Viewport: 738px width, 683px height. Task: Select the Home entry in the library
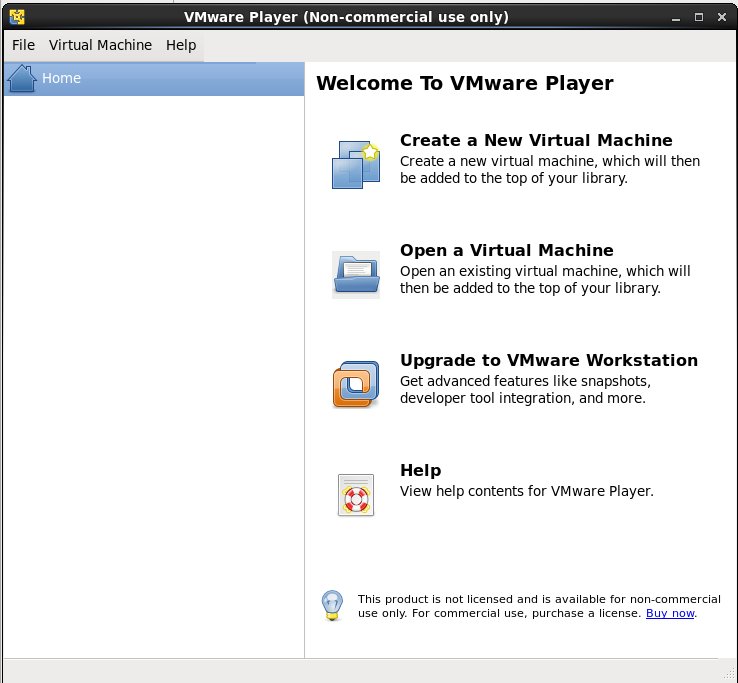point(154,79)
